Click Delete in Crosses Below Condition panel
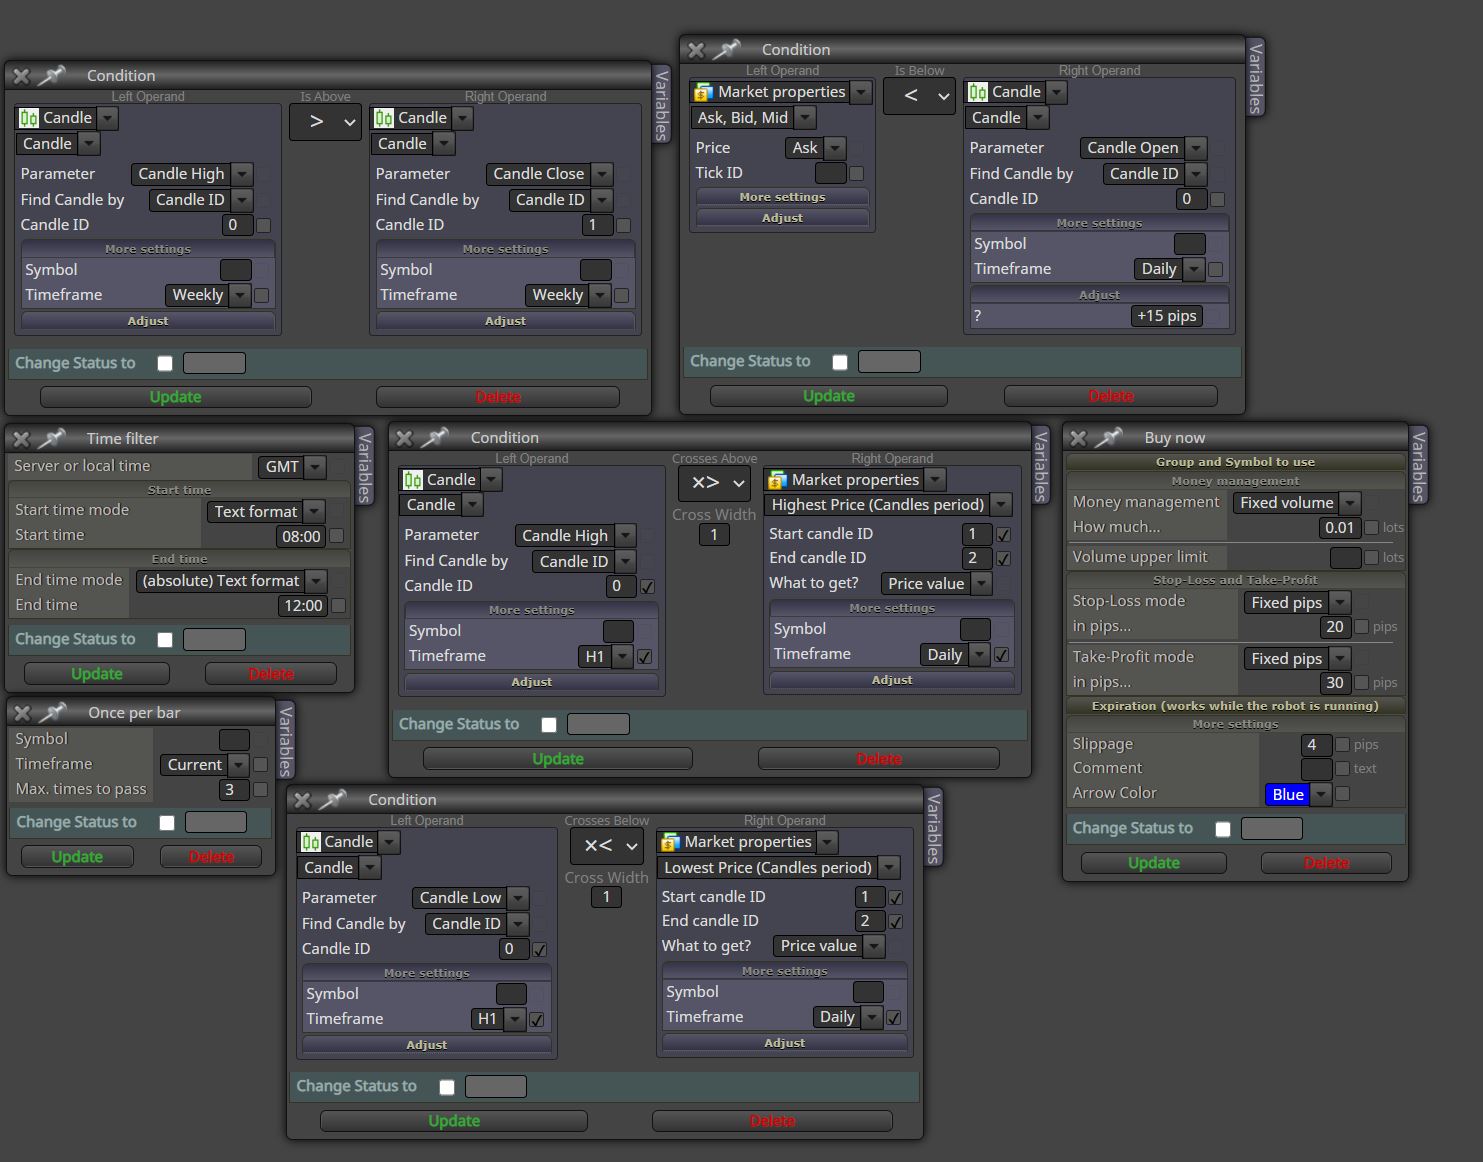 772,1121
